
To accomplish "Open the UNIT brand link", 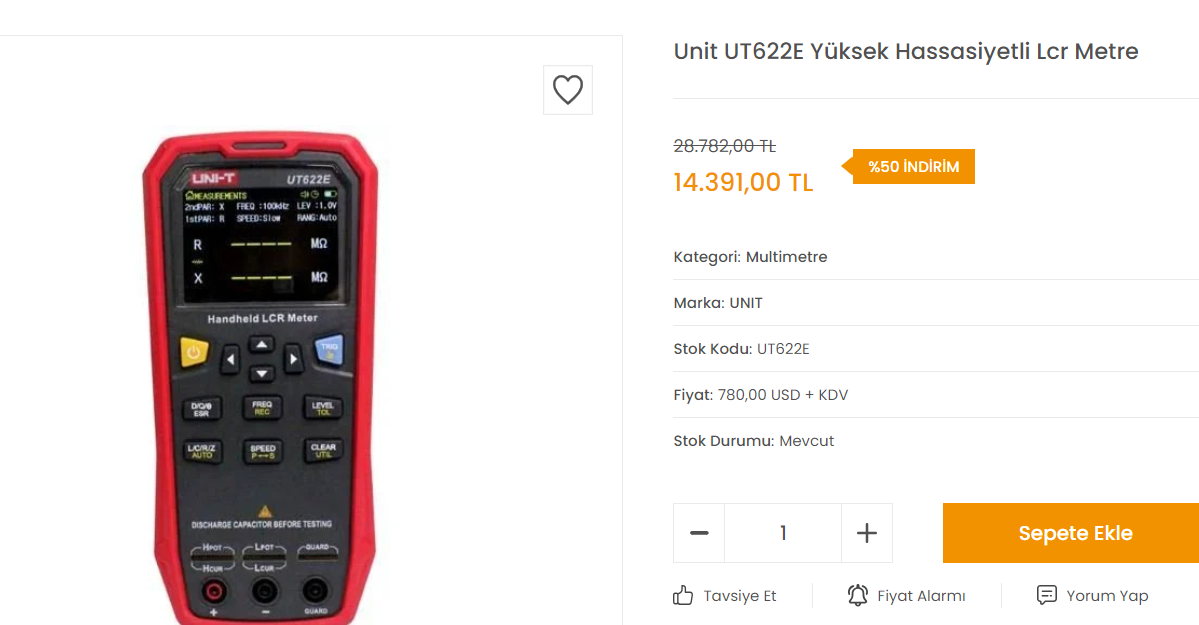I will point(746,303).
